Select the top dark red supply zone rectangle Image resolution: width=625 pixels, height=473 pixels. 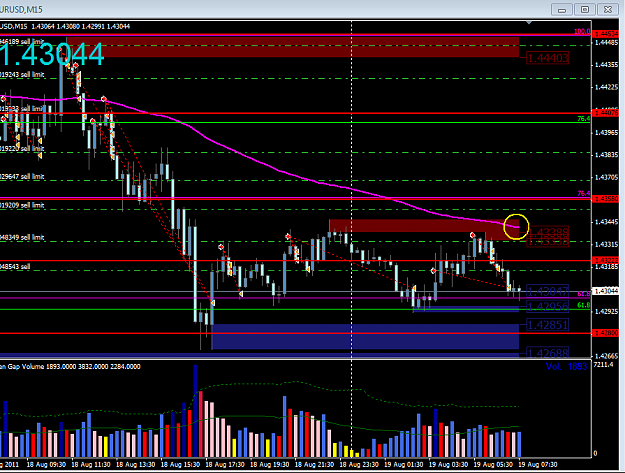click(x=293, y=47)
